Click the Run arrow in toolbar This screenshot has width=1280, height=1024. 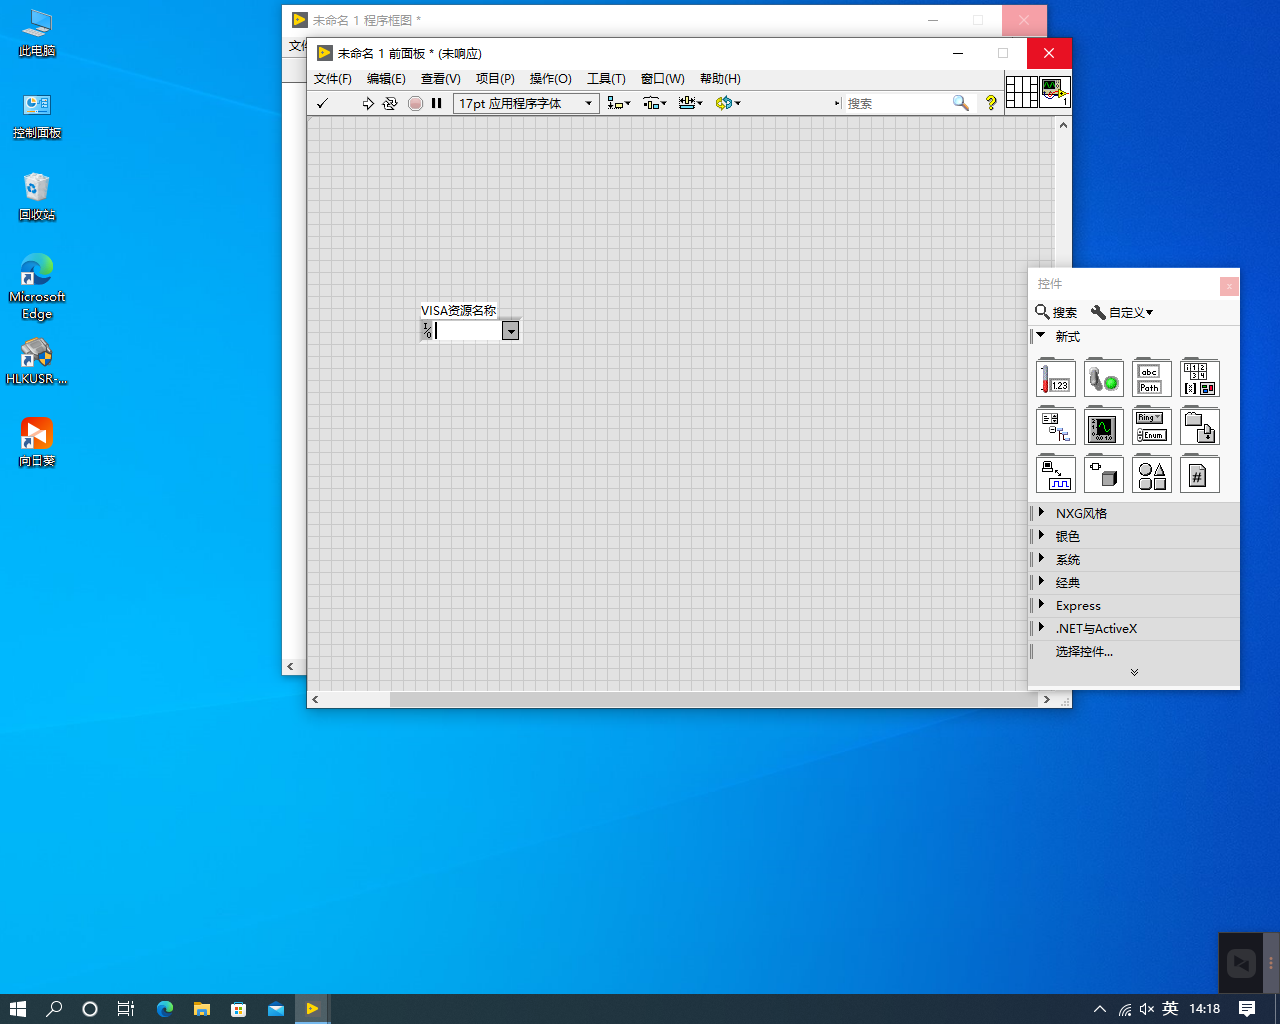pyautogui.click(x=368, y=103)
